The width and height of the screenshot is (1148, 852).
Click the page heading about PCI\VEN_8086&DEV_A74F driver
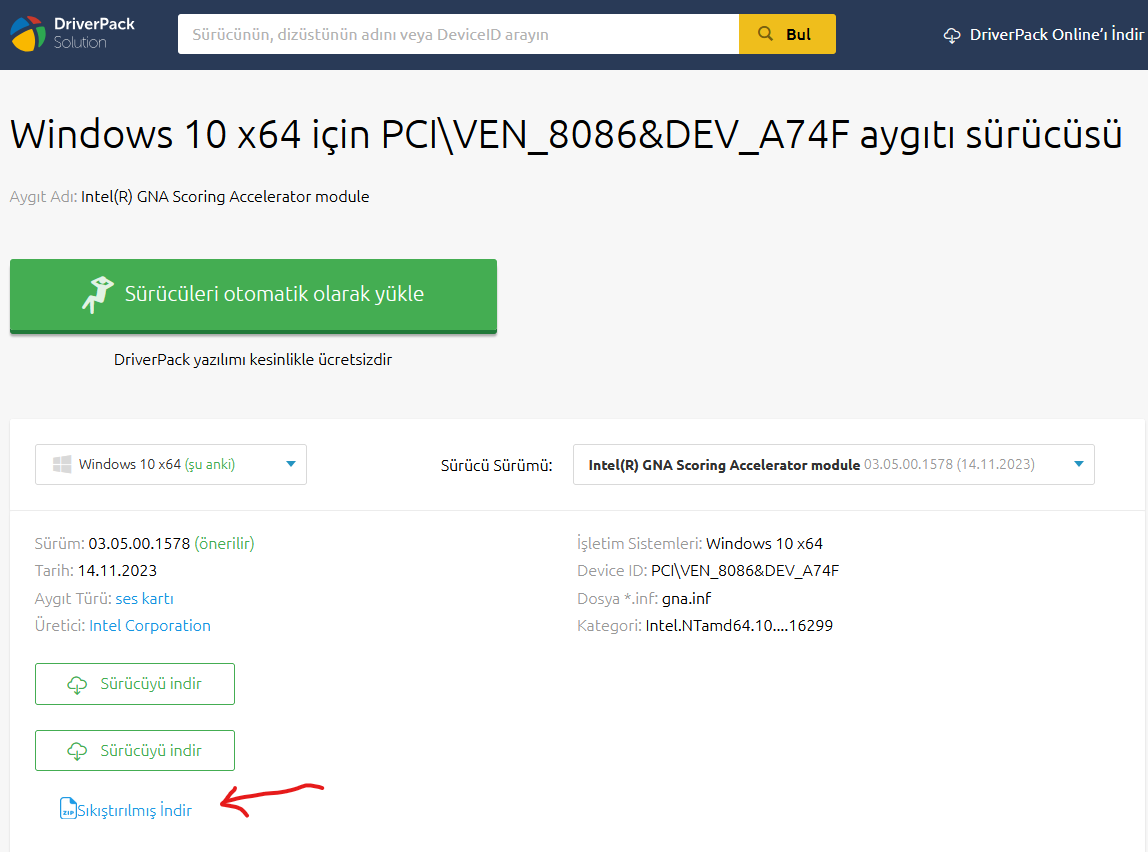(565, 135)
